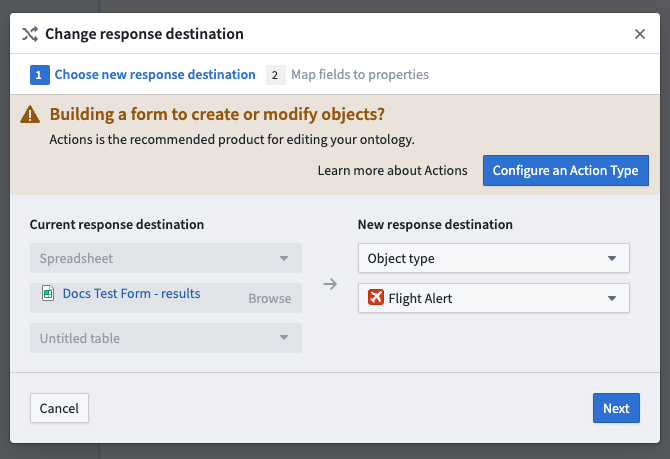This screenshot has height=459, width=670.
Task: Click the Cancel button
Action: point(59,408)
